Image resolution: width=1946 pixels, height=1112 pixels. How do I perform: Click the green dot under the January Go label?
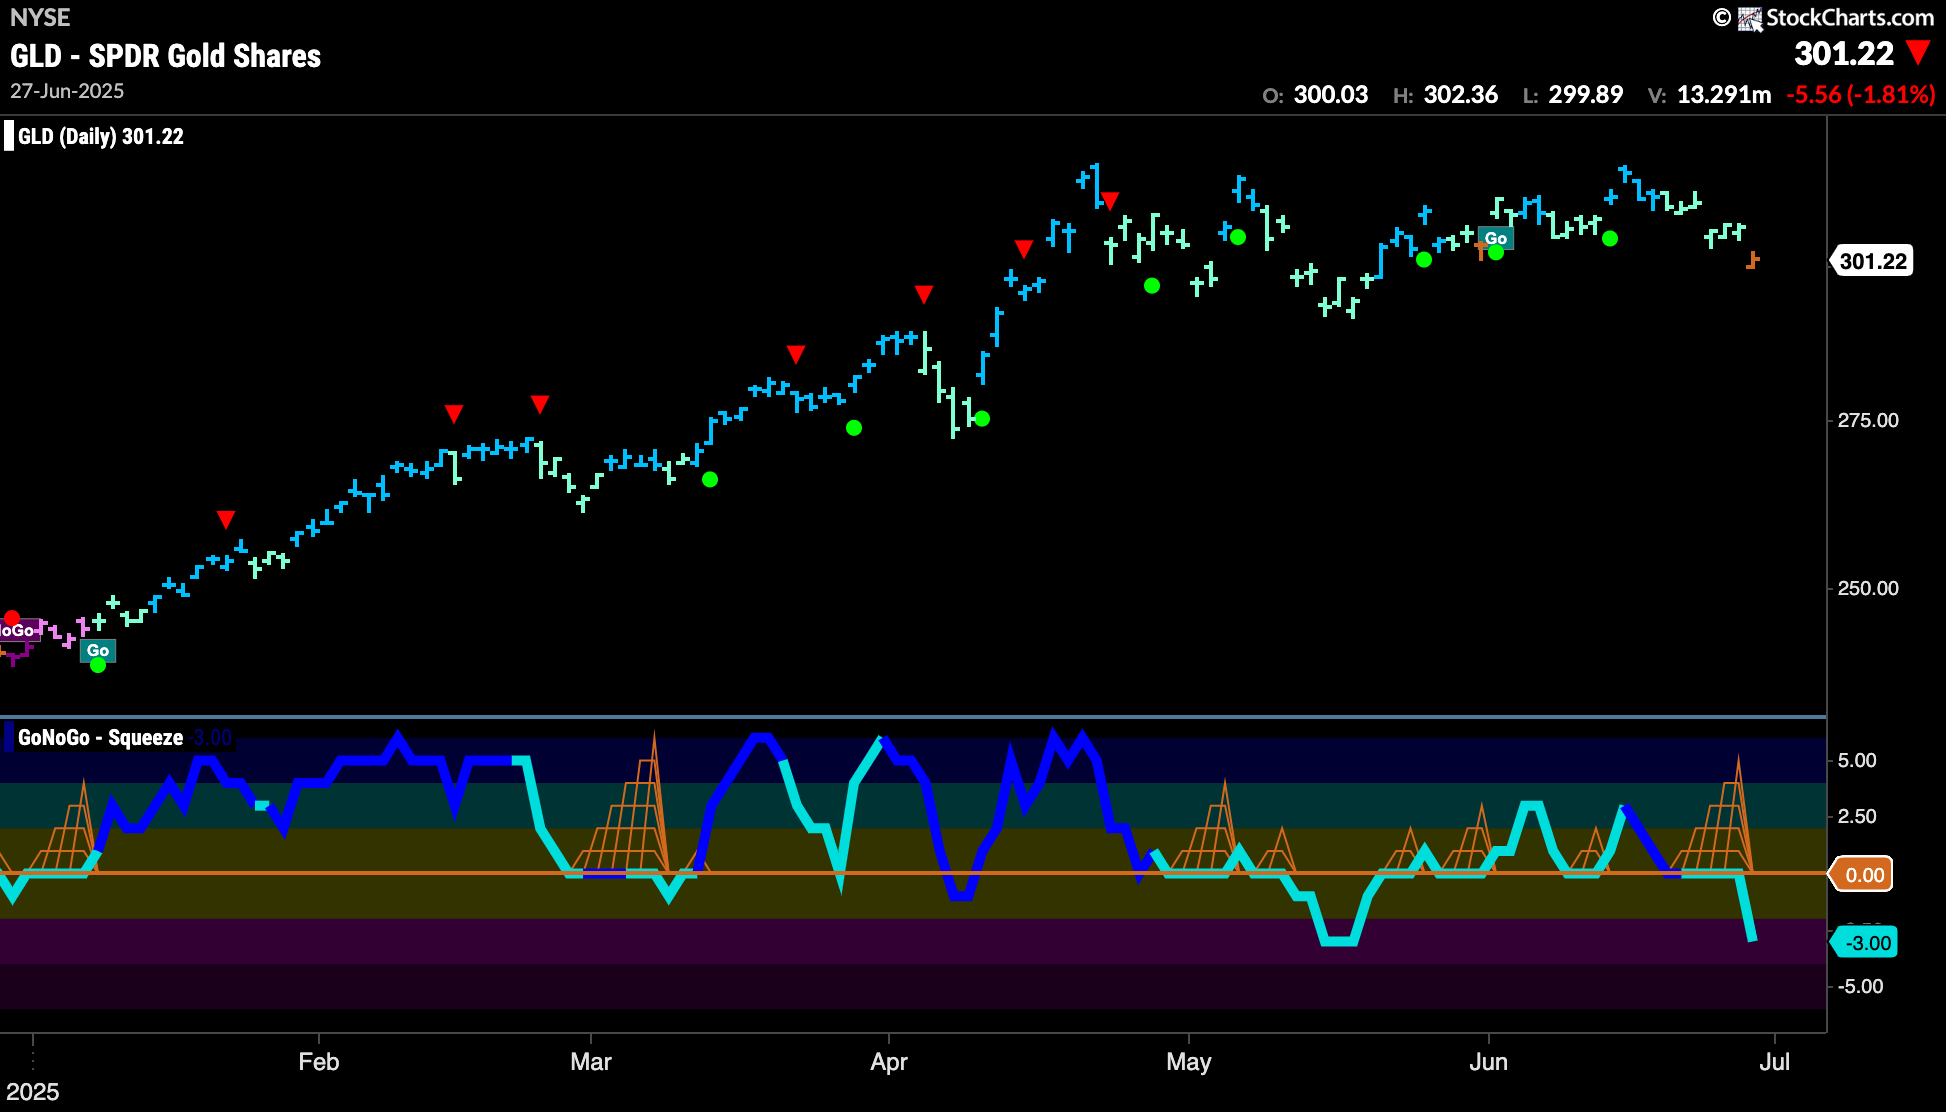point(98,665)
